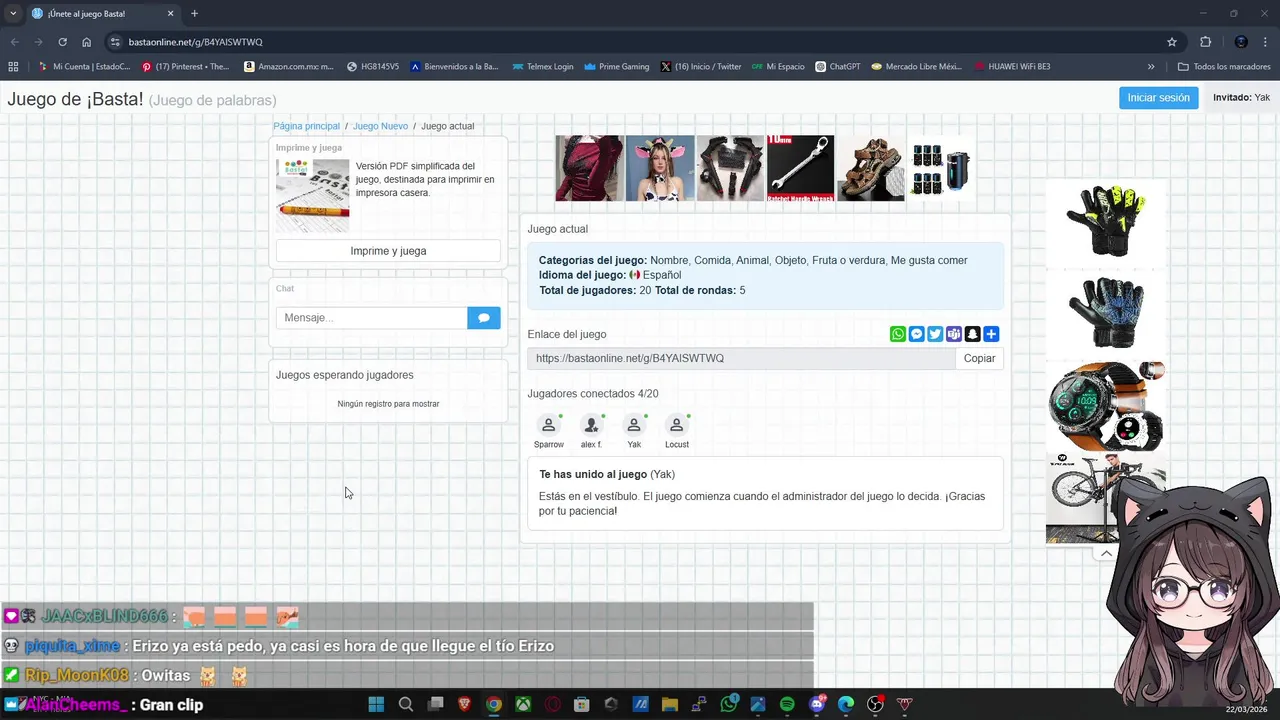Open browser extensions puzzle icon
The height and width of the screenshot is (720, 1280).
(x=1205, y=42)
